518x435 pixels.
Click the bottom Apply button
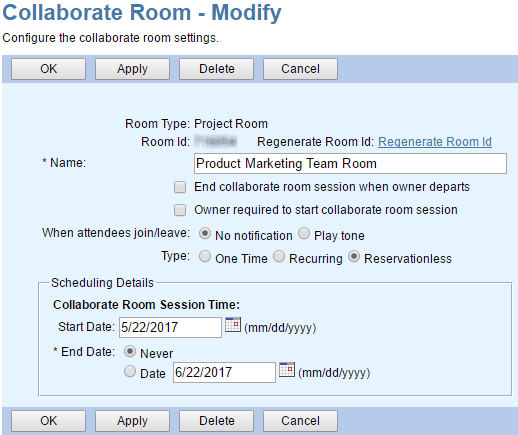pyautogui.click(x=132, y=421)
